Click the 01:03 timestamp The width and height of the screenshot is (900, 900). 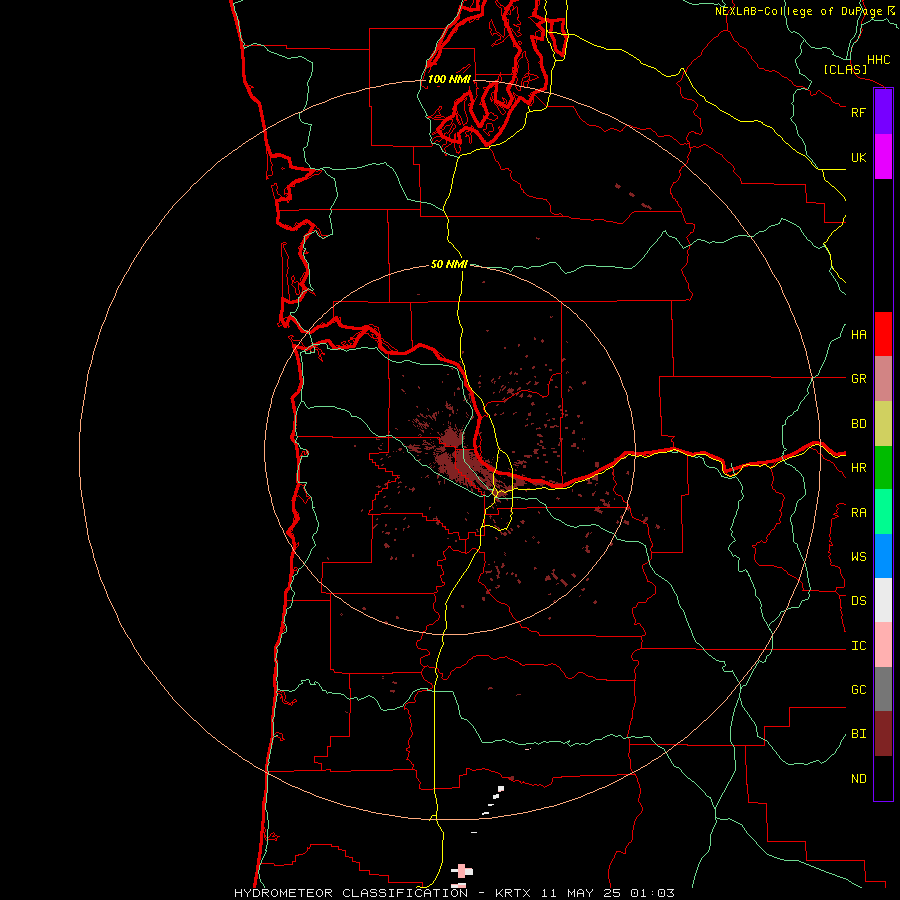coord(652,893)
